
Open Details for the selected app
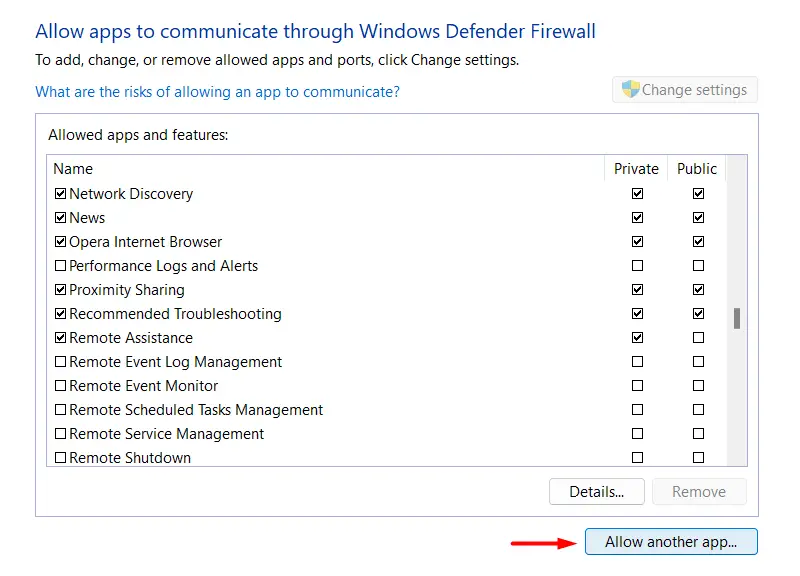[x=596, y=491]
